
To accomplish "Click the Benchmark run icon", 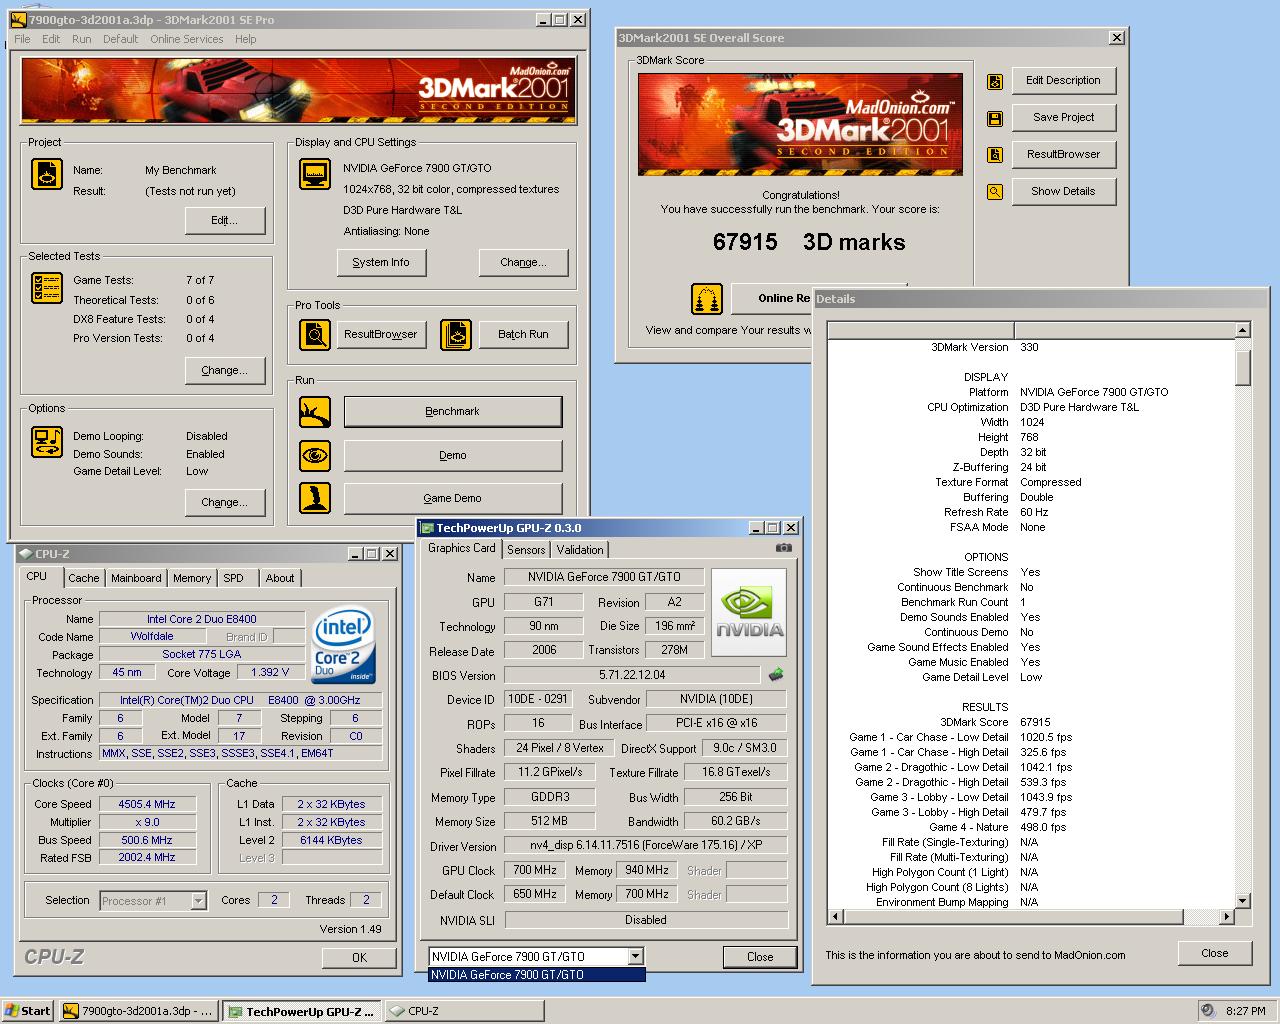I will pyautogui.click(x=315, y=411).
